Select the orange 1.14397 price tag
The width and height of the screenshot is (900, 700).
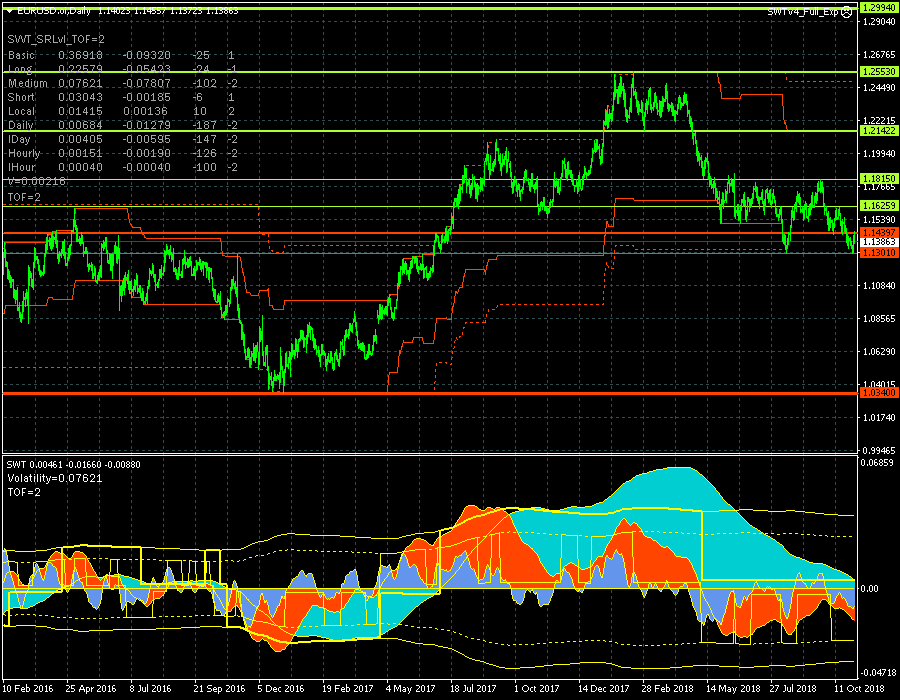point(877,232)
